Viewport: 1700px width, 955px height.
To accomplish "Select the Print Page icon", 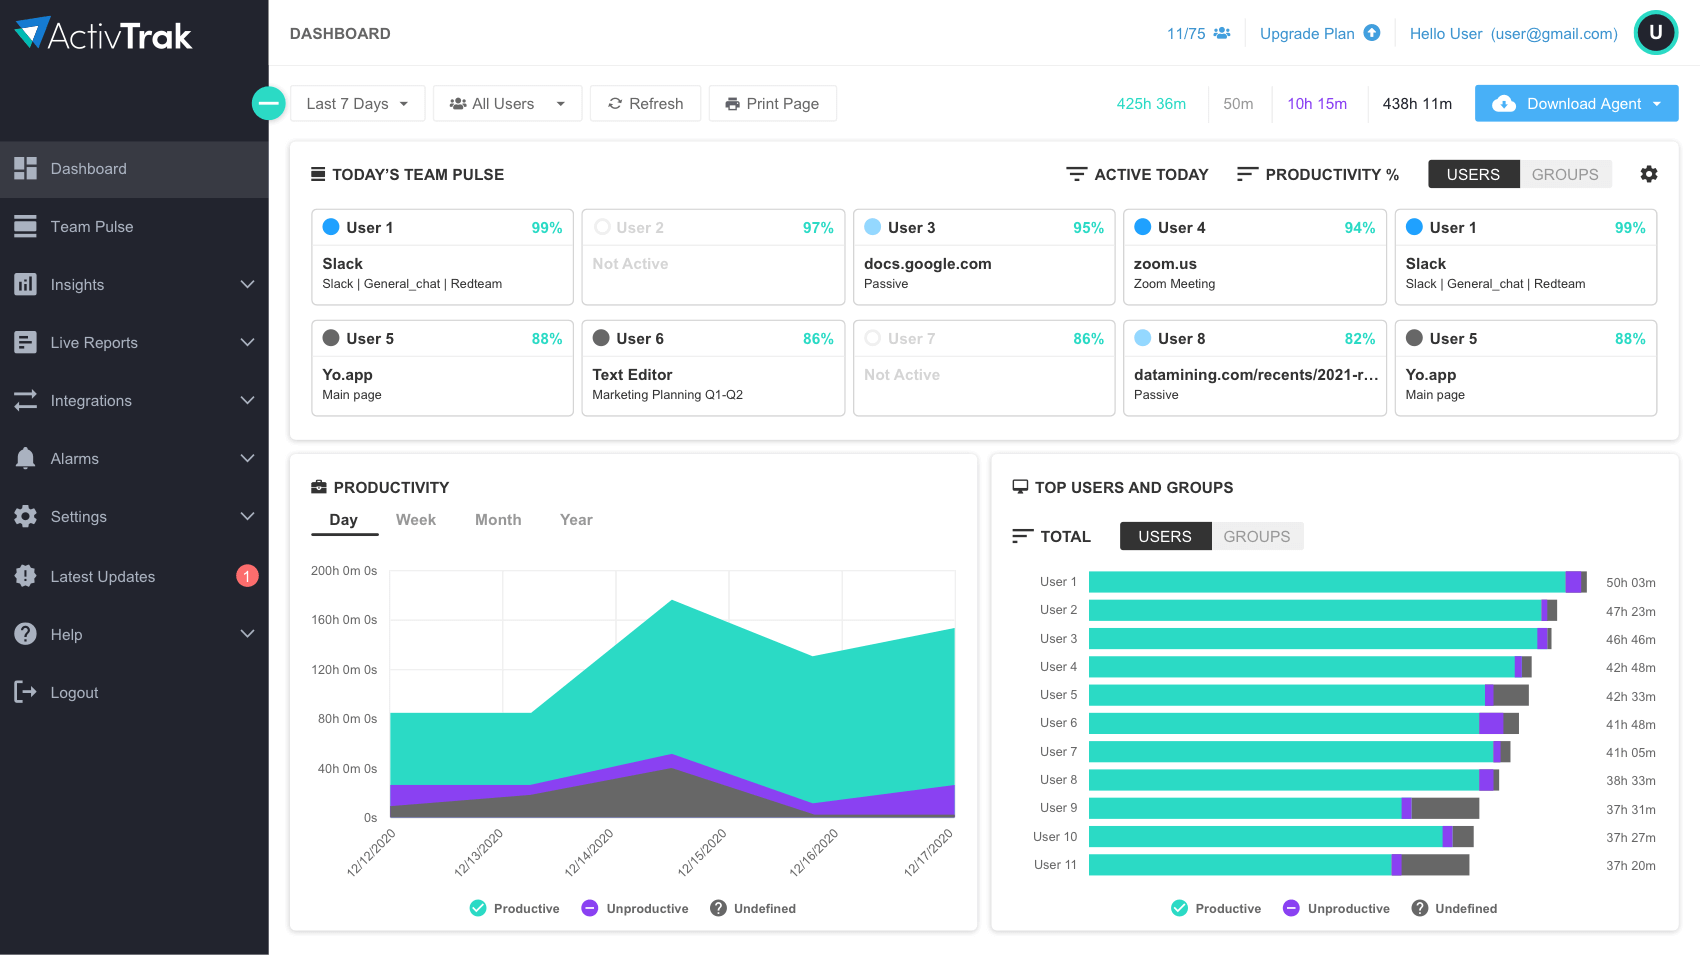I will pyautogui.click(x=735, y=103).
